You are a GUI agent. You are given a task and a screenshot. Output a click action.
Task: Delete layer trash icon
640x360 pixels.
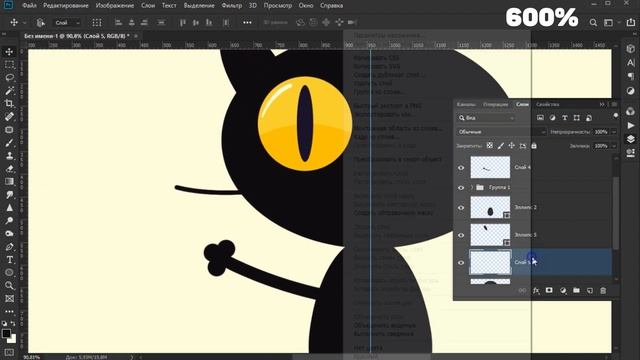603,291
